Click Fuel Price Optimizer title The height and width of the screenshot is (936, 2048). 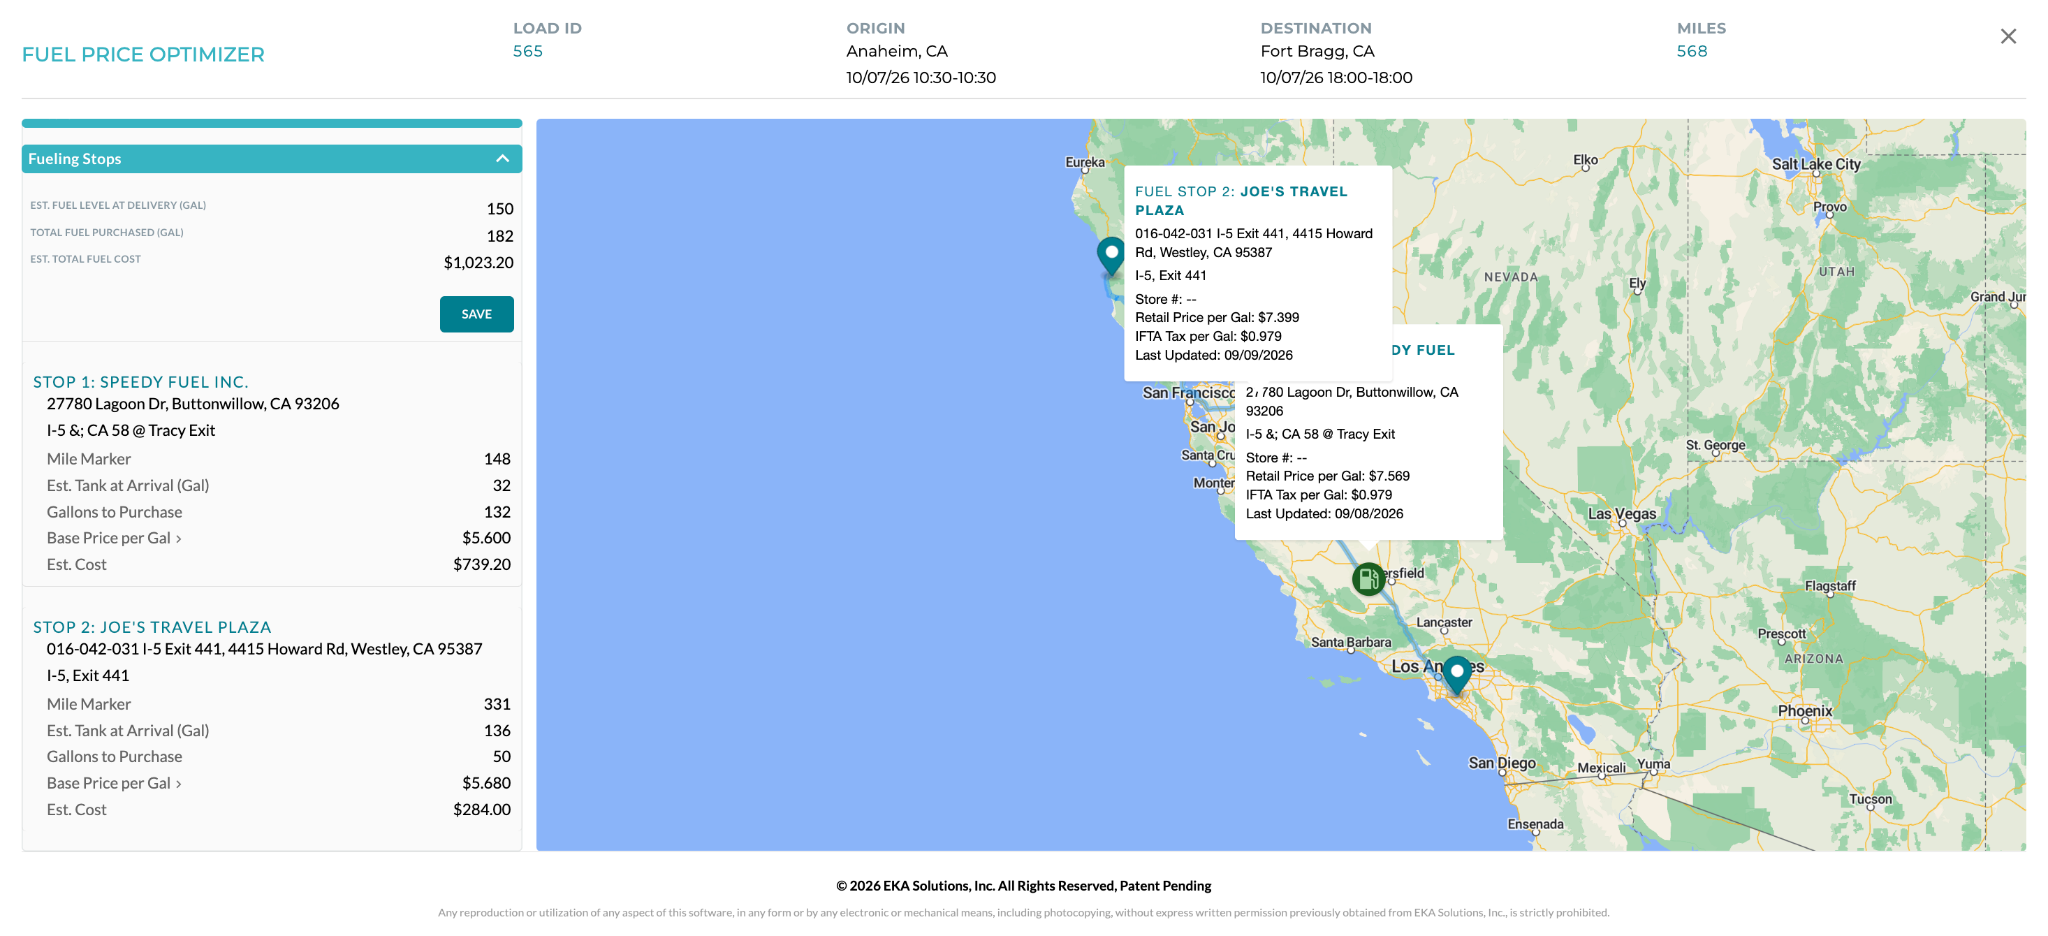tap(143, 55)
